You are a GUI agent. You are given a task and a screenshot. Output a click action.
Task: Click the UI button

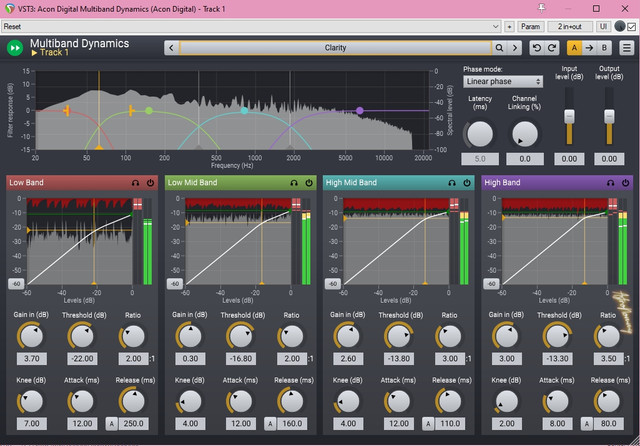coord(603,27)
